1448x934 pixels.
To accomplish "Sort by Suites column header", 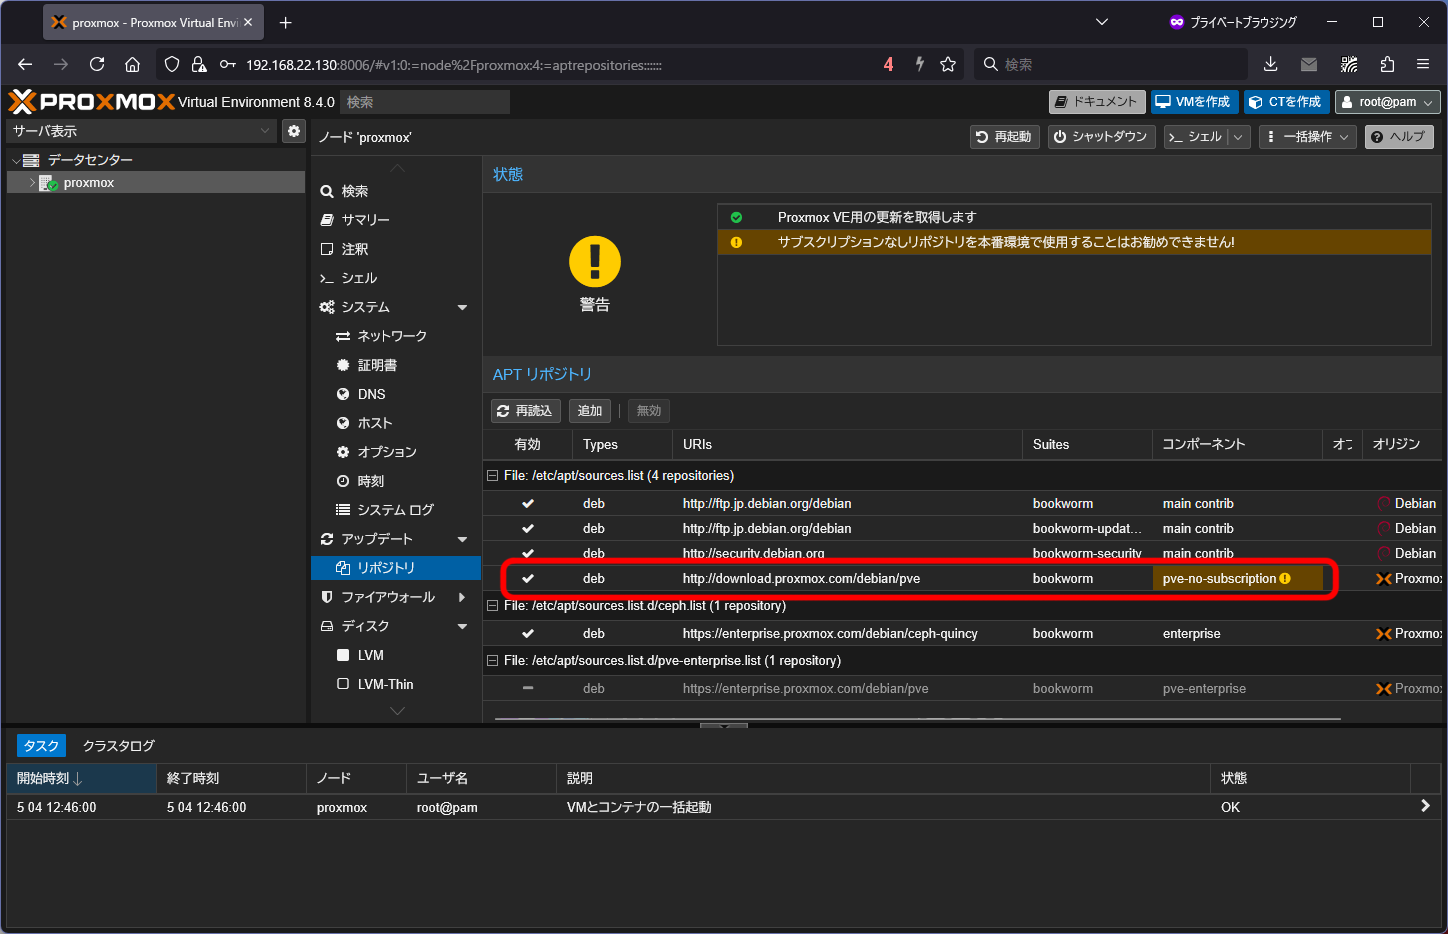I will (x=1087, y=444).
